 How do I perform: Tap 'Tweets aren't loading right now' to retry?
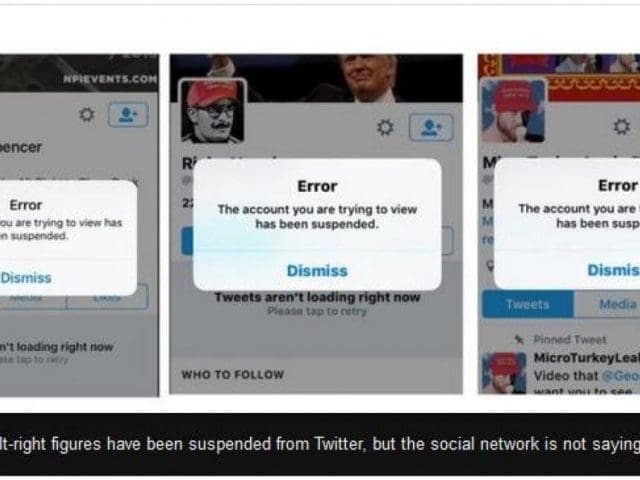click(317, 297)
